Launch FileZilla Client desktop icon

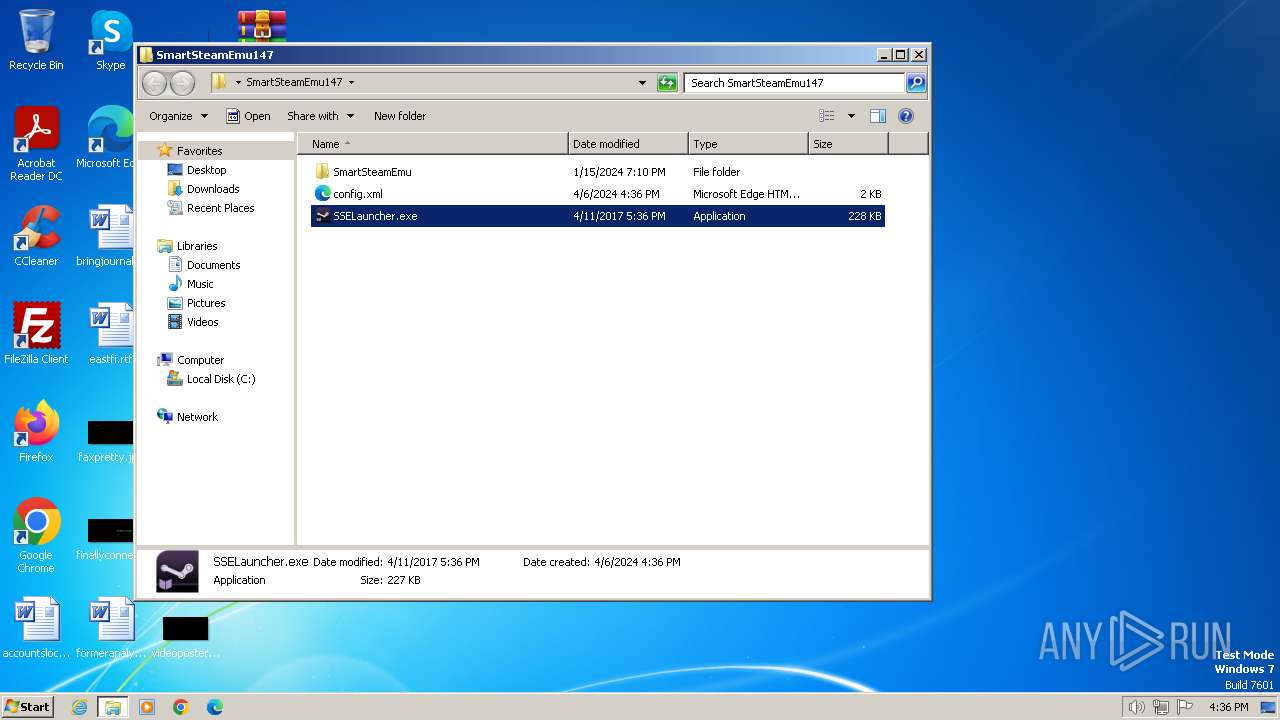(x=36, y=334)
